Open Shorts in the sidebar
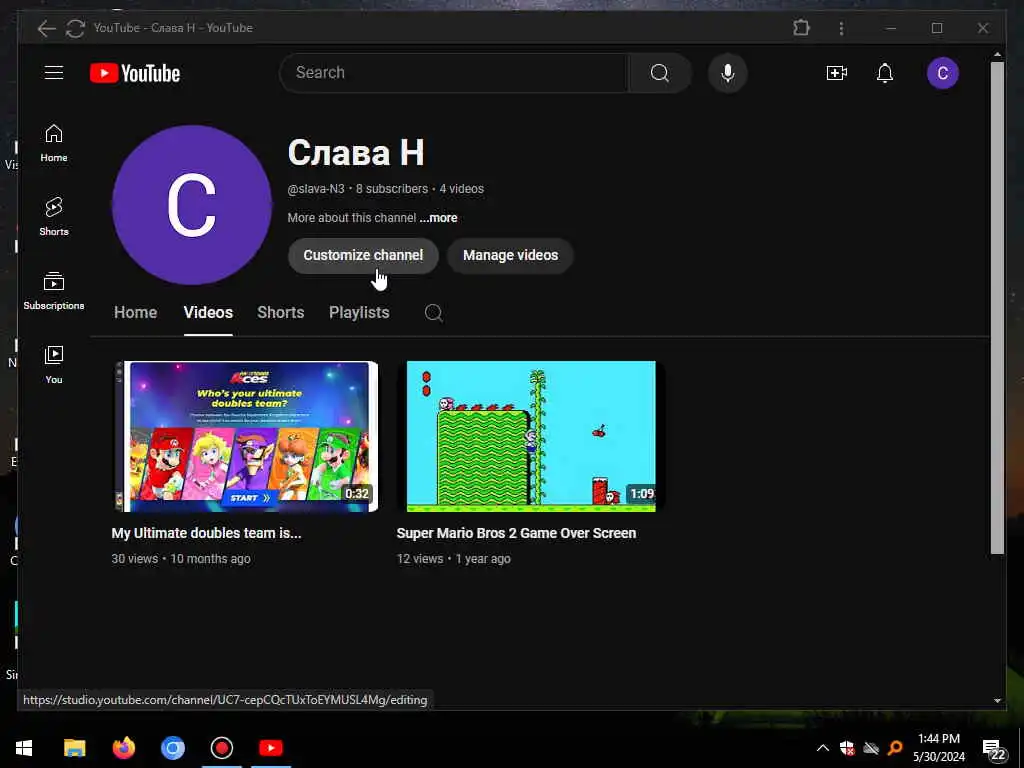Screen dimensions: 1024x768 tap(54, 217)
